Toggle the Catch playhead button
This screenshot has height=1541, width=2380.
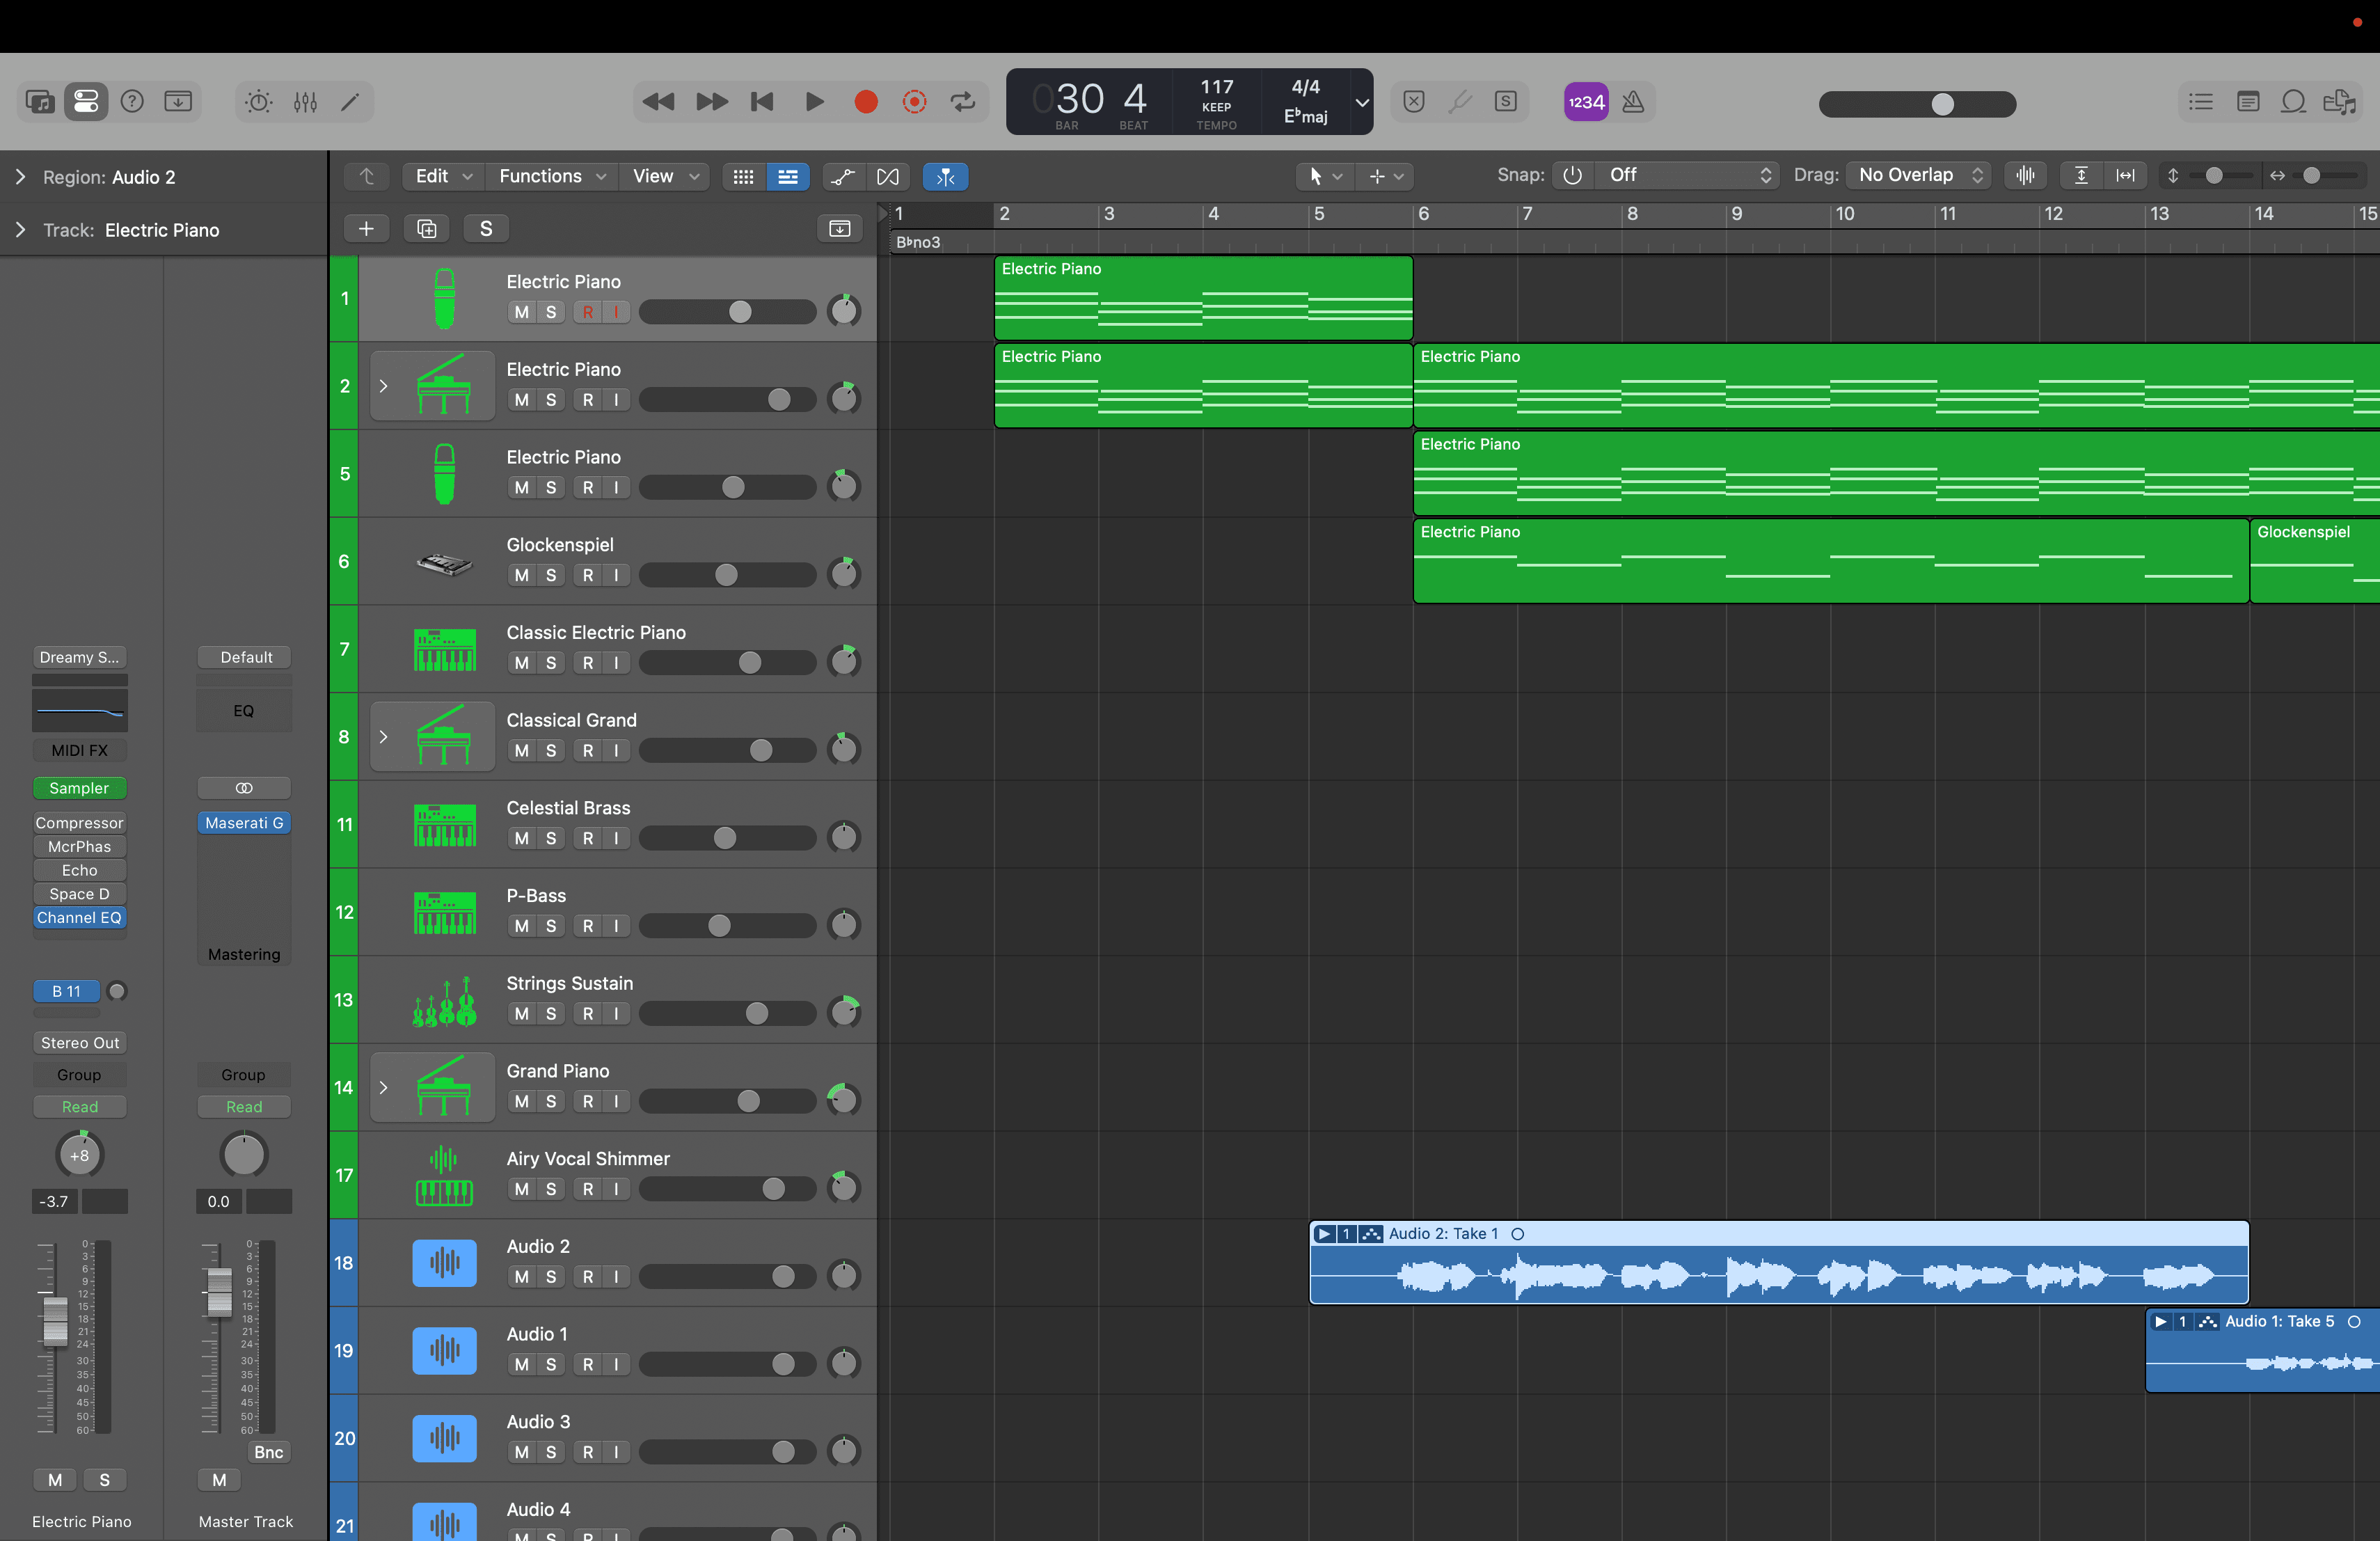pyautogui.click(x=945, y=176)
